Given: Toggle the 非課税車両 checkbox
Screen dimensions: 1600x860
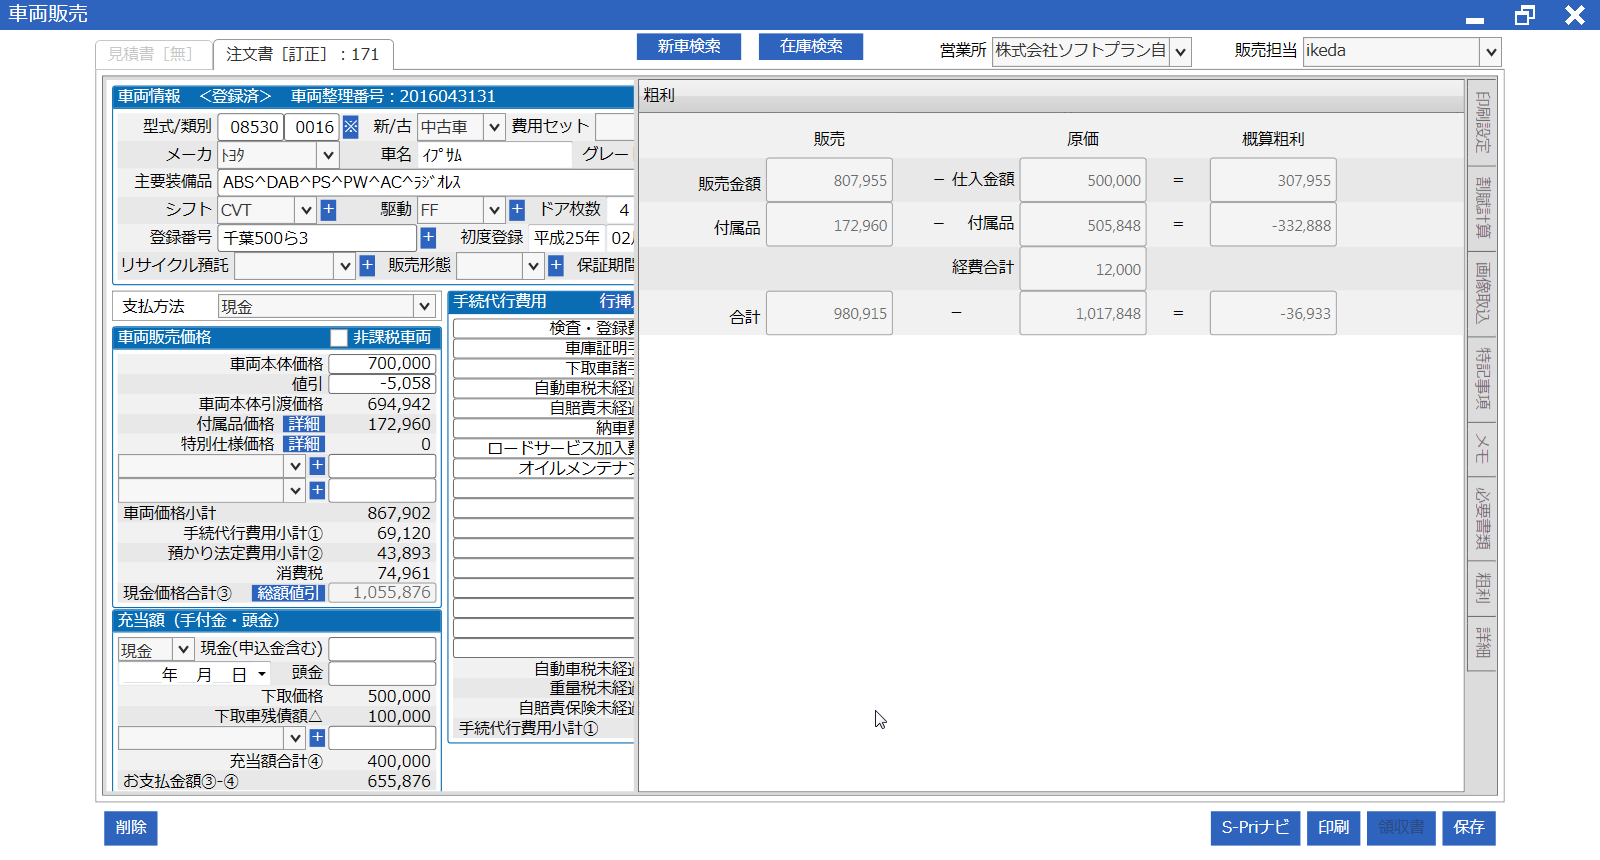Looking at the screenshot, I should 339,338.
